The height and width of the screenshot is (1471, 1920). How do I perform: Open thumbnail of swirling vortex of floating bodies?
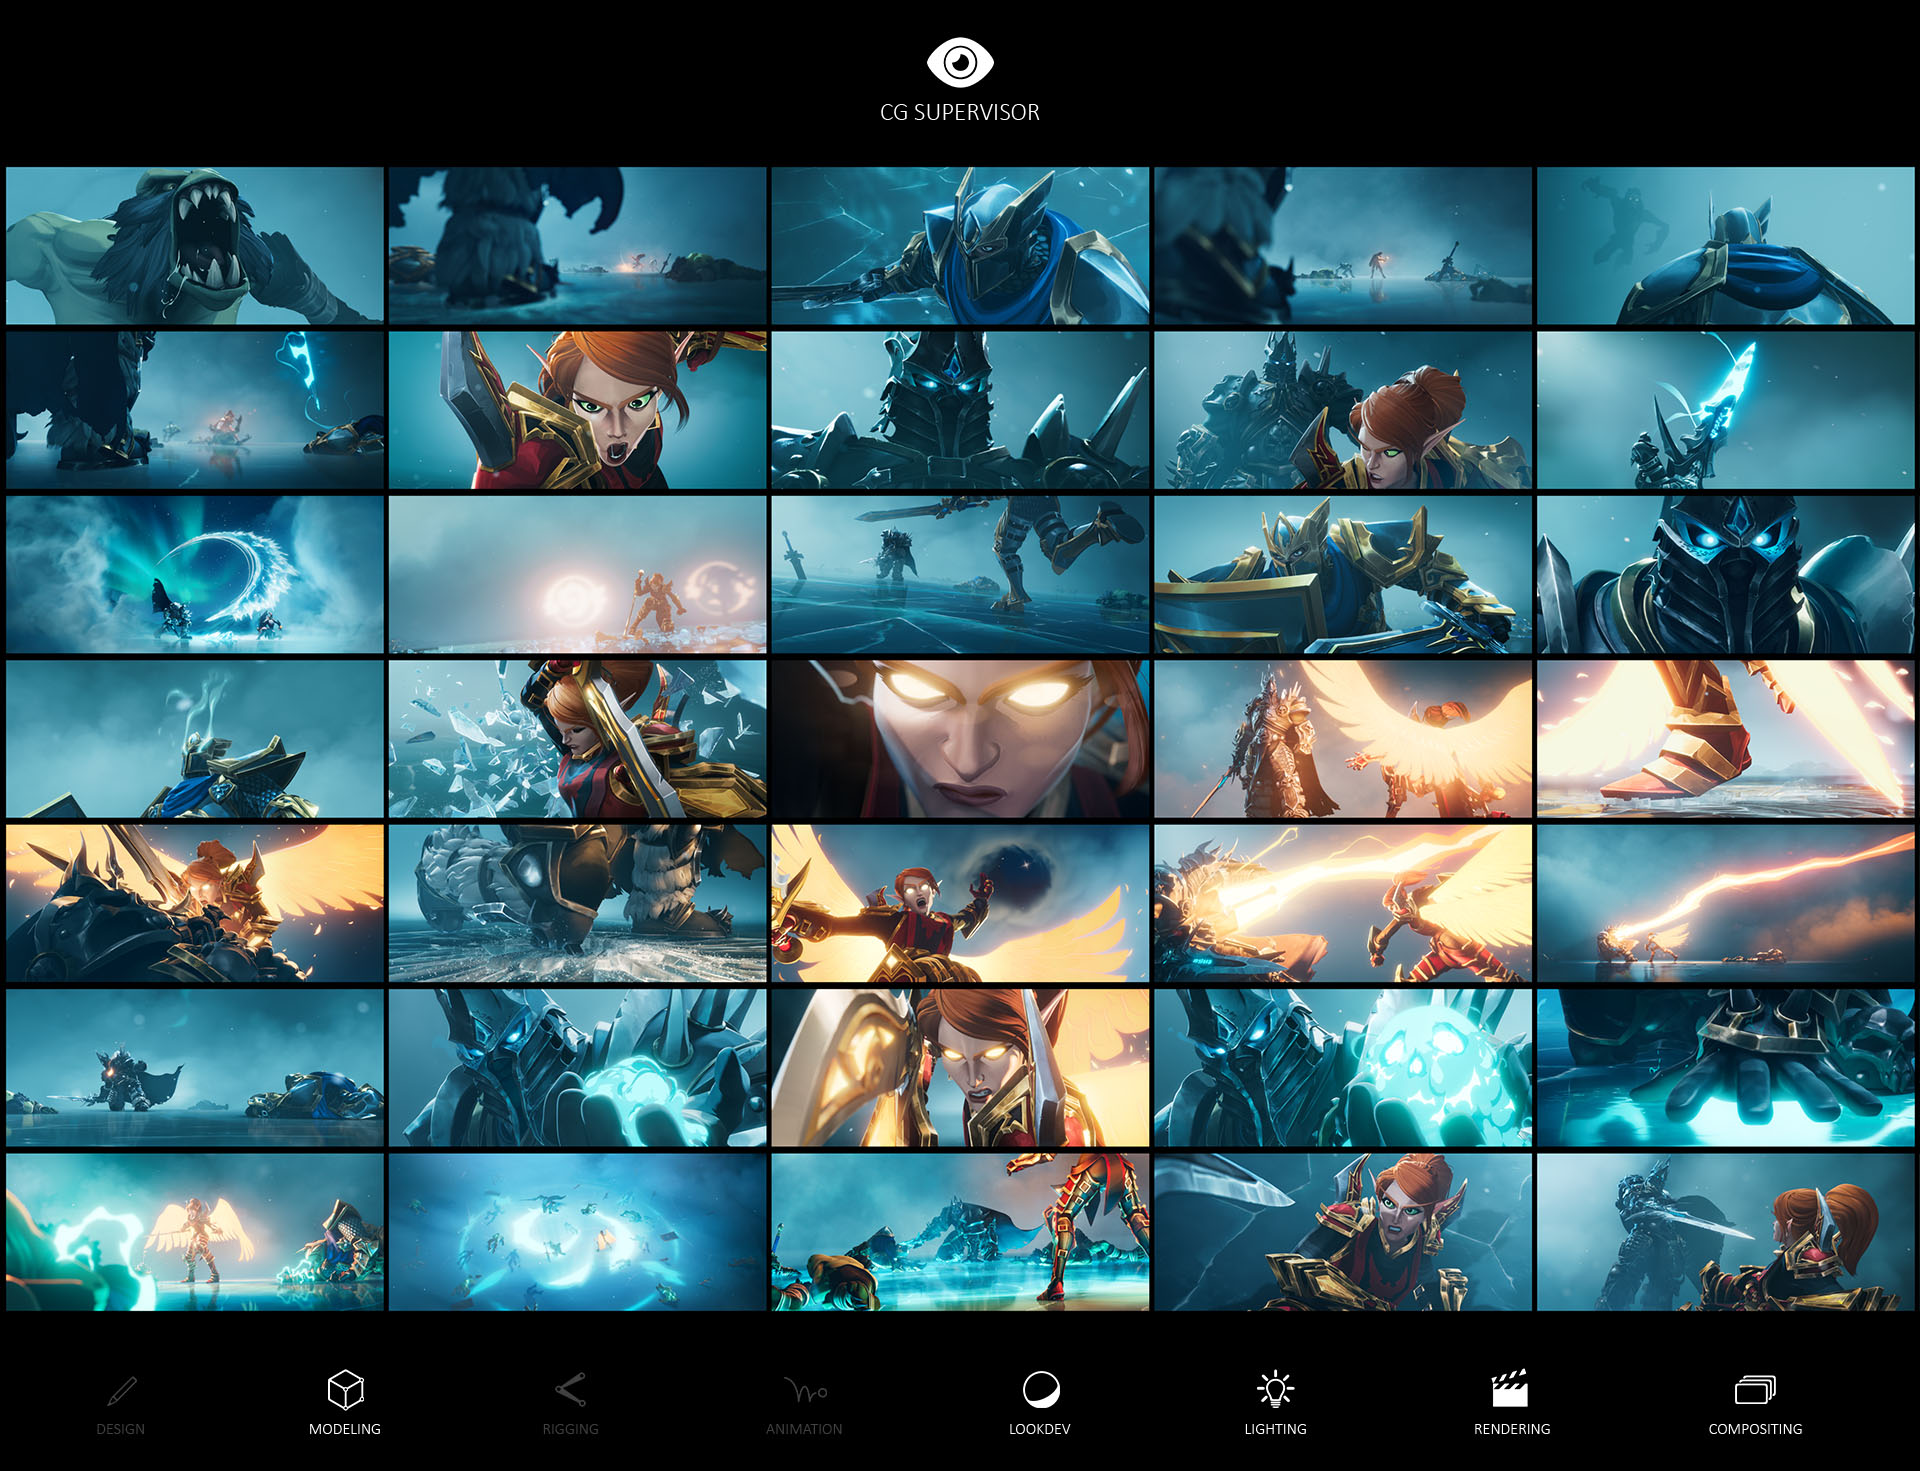(x=577, y=1232)
